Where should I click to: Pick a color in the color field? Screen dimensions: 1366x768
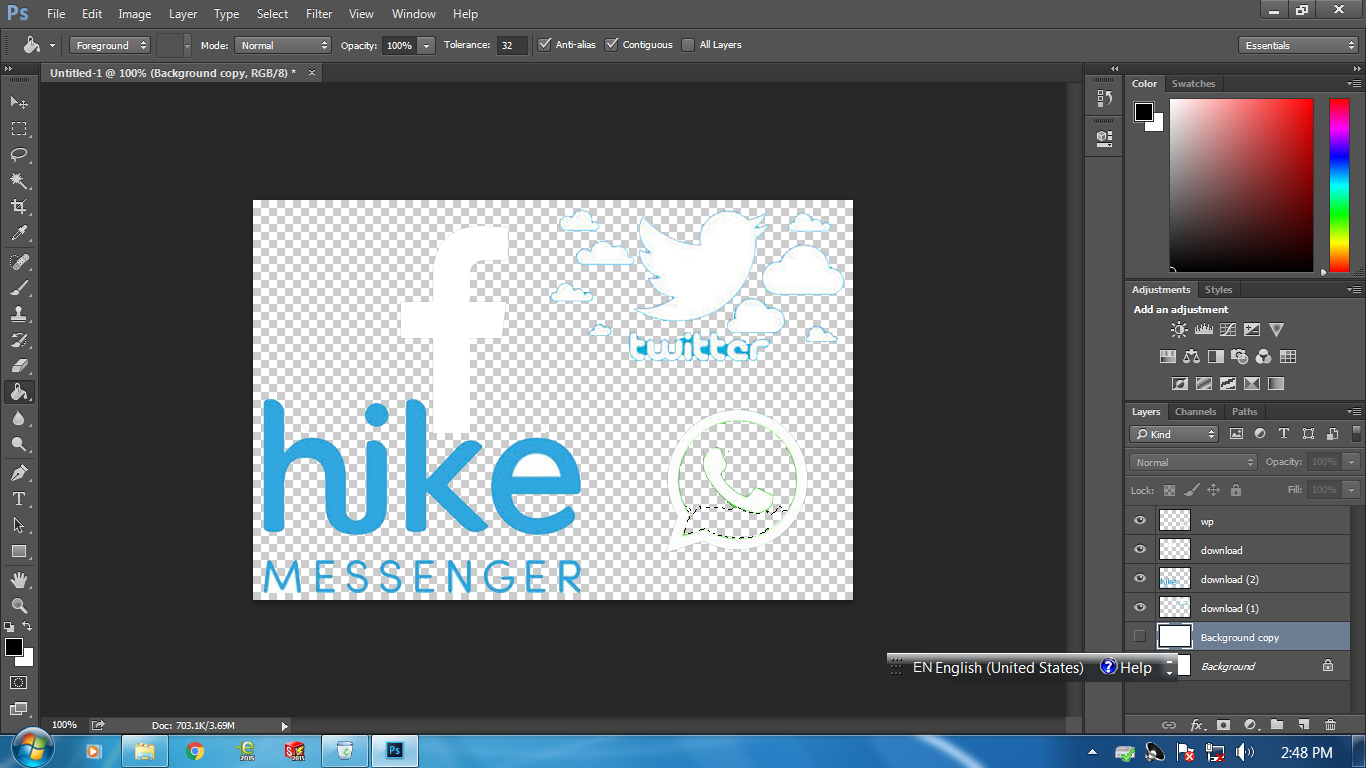pos(1241,185)
